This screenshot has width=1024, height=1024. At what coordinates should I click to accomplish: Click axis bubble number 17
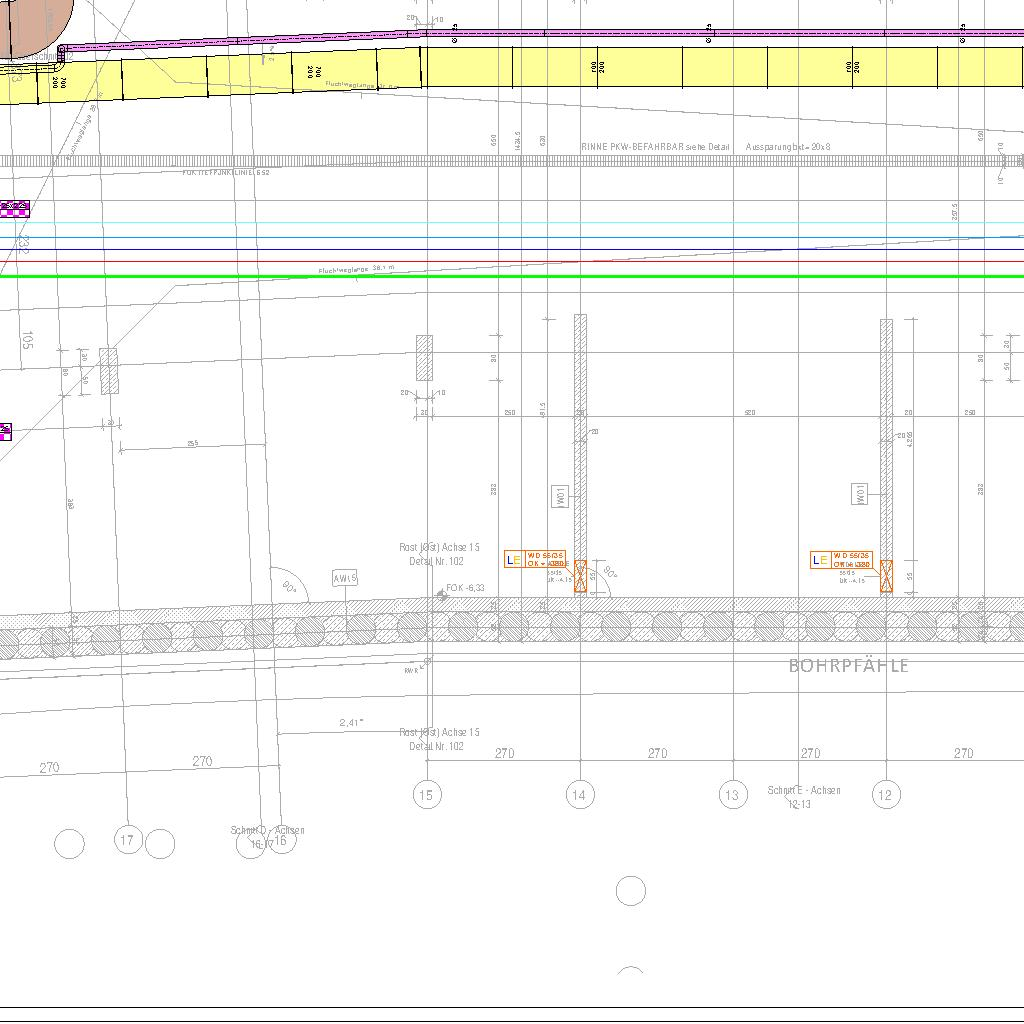pyautogui.click(x=127, y=839)
